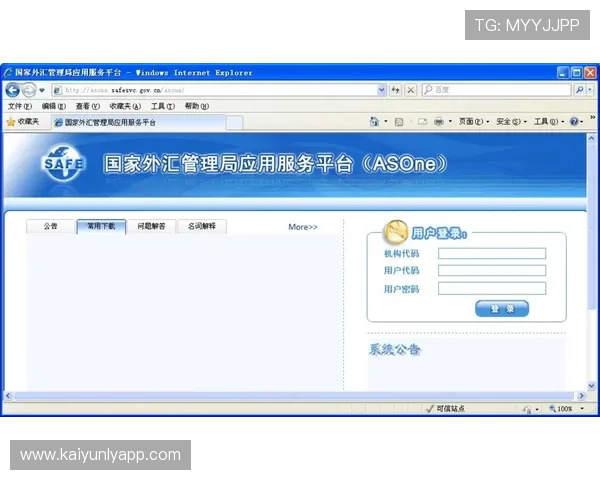Open the 编辑(E) menu
Viewport: 600px width, 480px height.
pyautogui.click(x=54, y=106)
